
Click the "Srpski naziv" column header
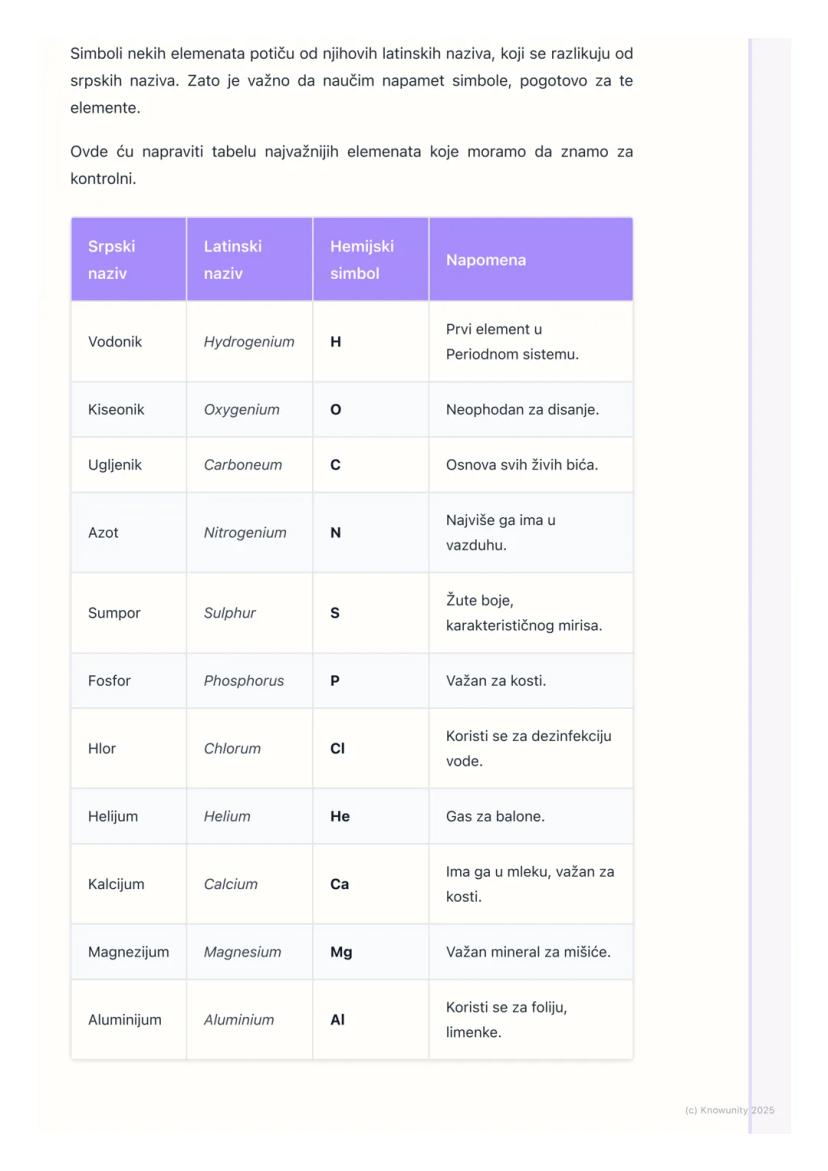tap(112, 260)
